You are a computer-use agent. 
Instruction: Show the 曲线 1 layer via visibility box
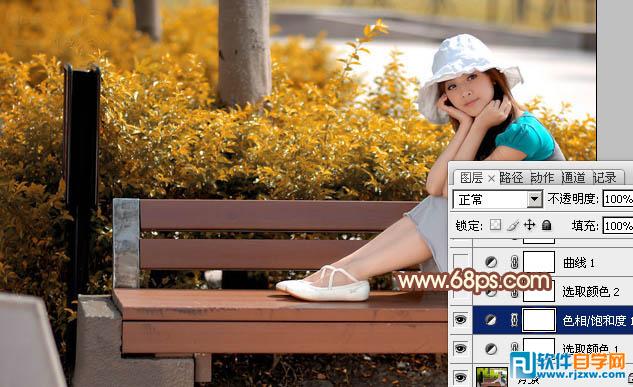click(x=461, y=262)
